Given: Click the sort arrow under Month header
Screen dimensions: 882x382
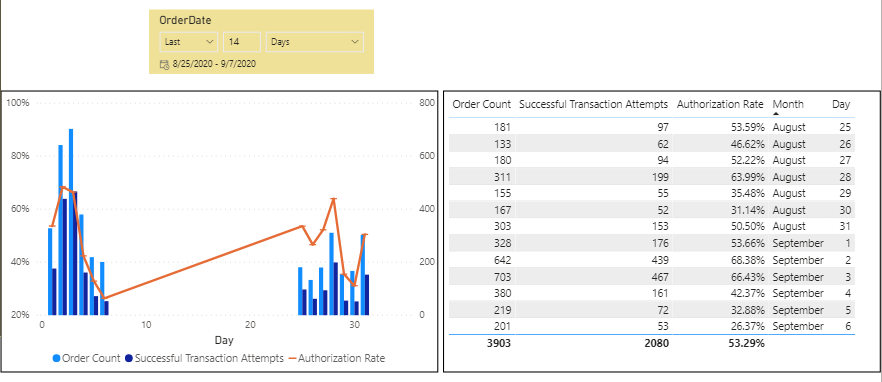Looking at the screenshot, I should click(776, 114).
